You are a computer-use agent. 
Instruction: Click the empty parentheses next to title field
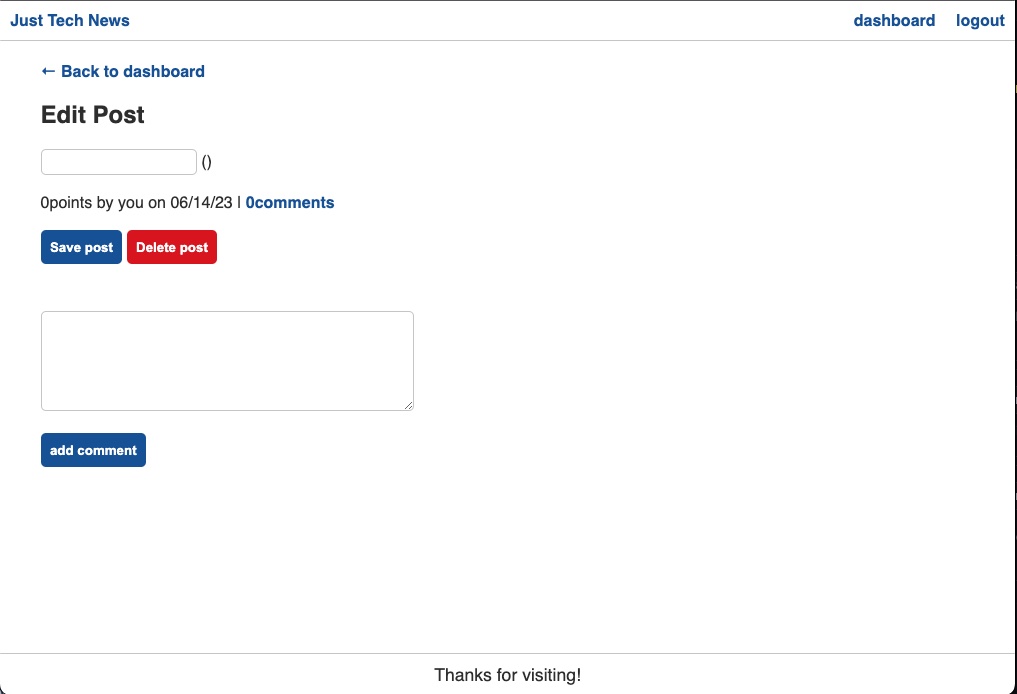click(x=206, y=161)
